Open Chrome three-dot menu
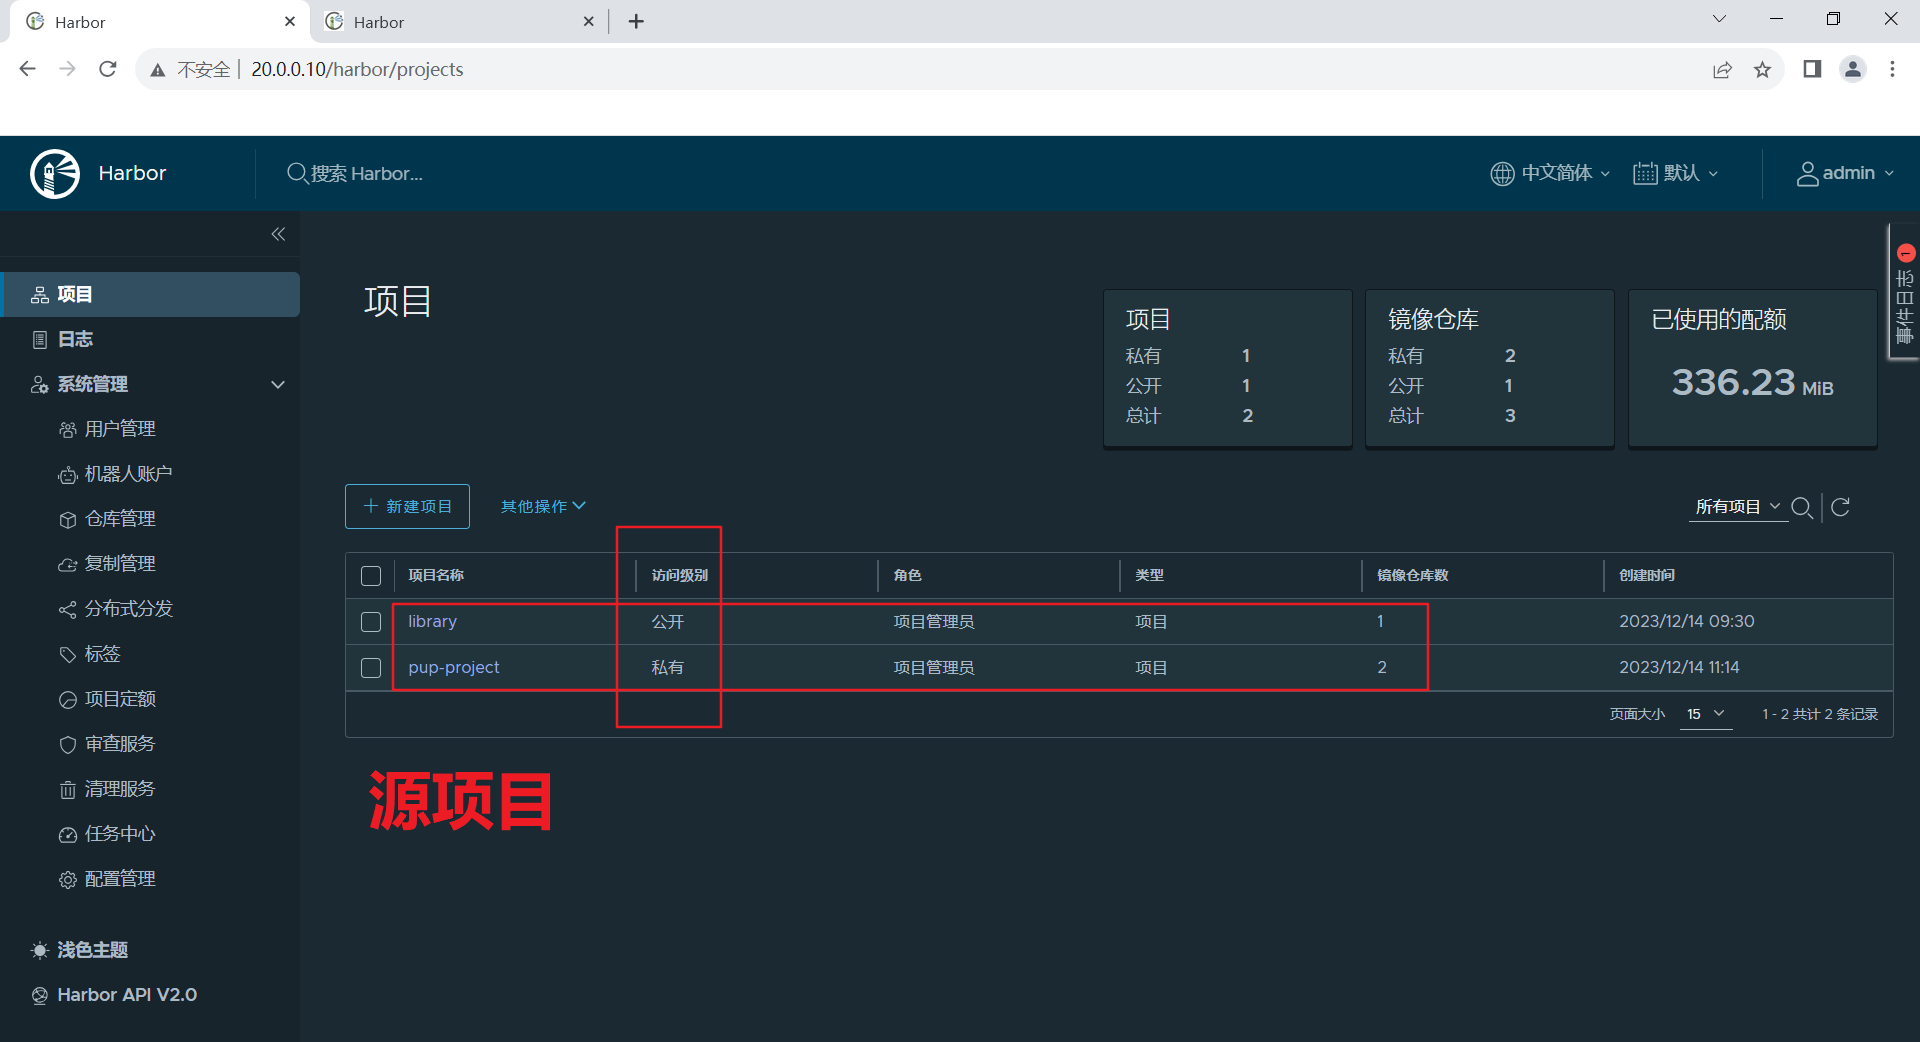Image resolution: width=1920 pixels, height=1042 pixels. (x=1892, y=69)
